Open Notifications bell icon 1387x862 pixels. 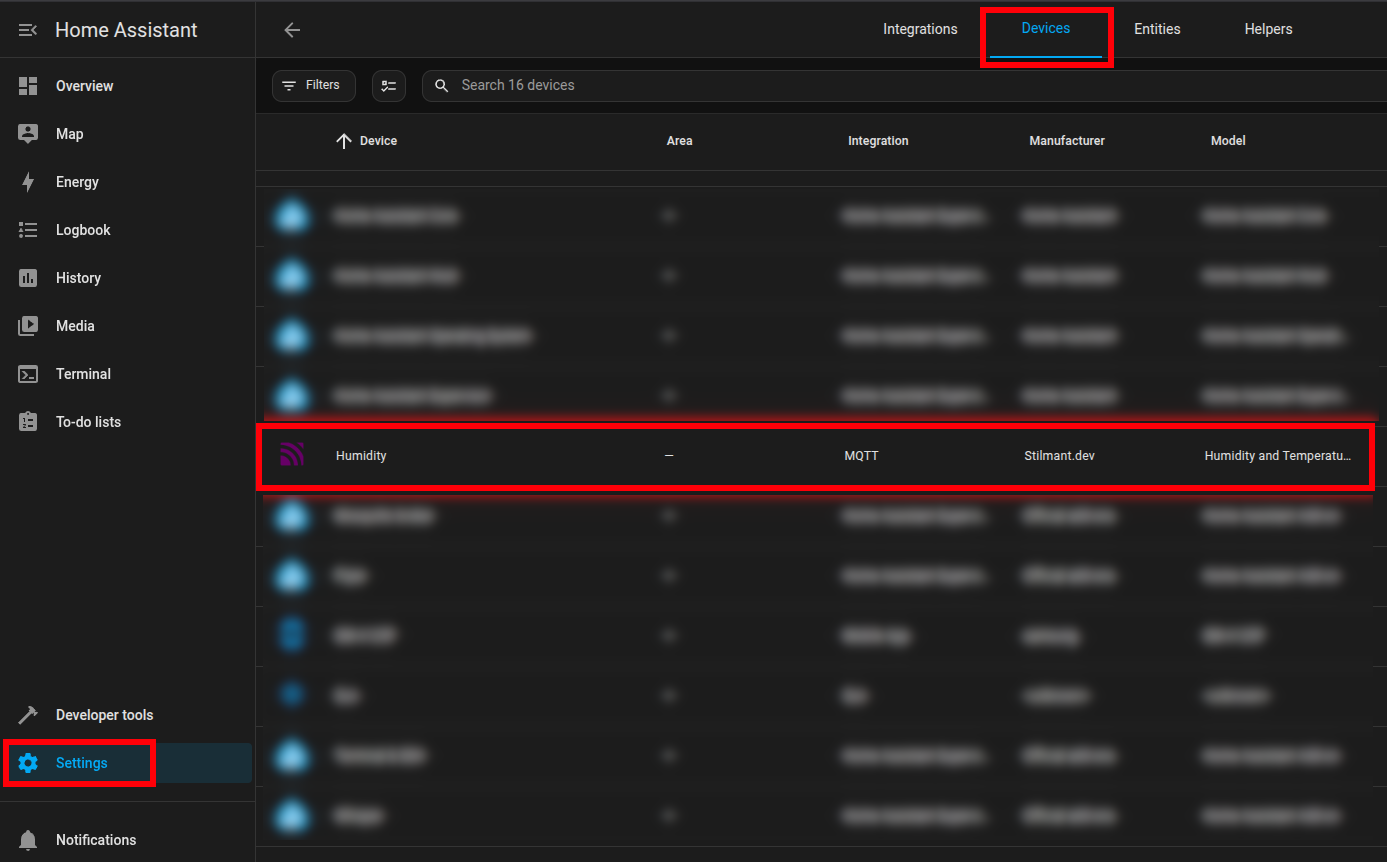point(28,840)
